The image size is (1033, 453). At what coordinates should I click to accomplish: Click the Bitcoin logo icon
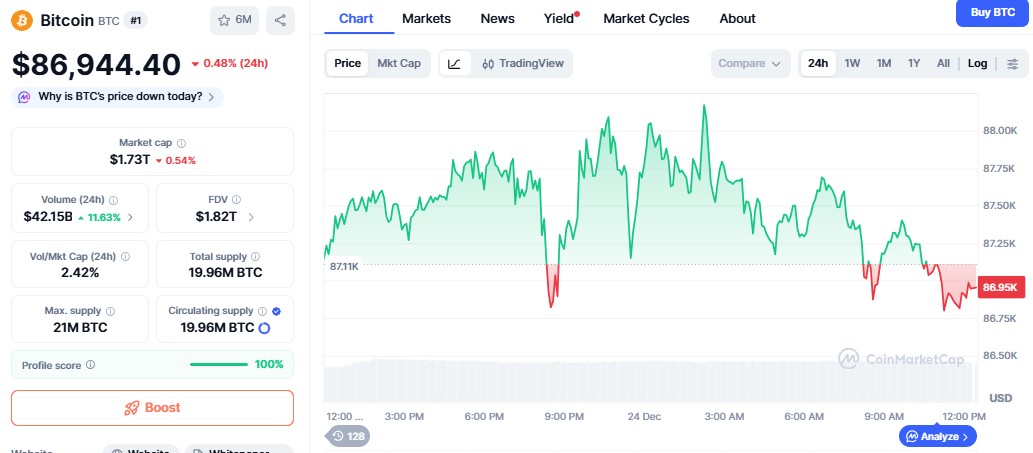[22, 20]
